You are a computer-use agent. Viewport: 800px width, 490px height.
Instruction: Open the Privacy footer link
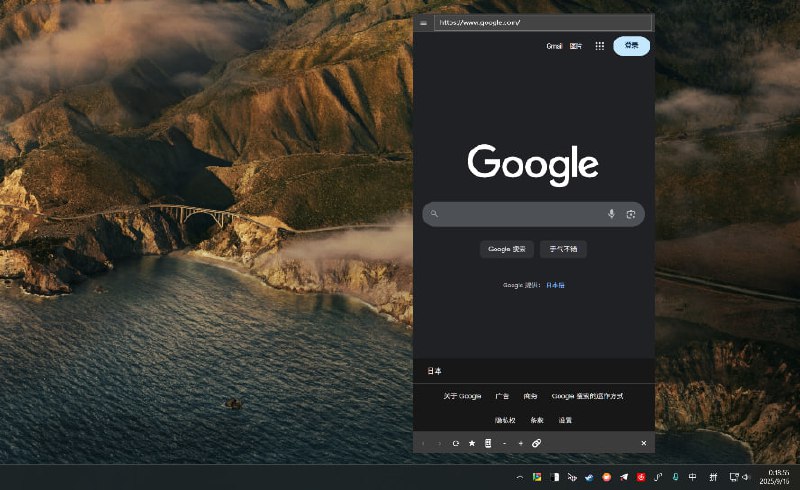tap(505, 421)
